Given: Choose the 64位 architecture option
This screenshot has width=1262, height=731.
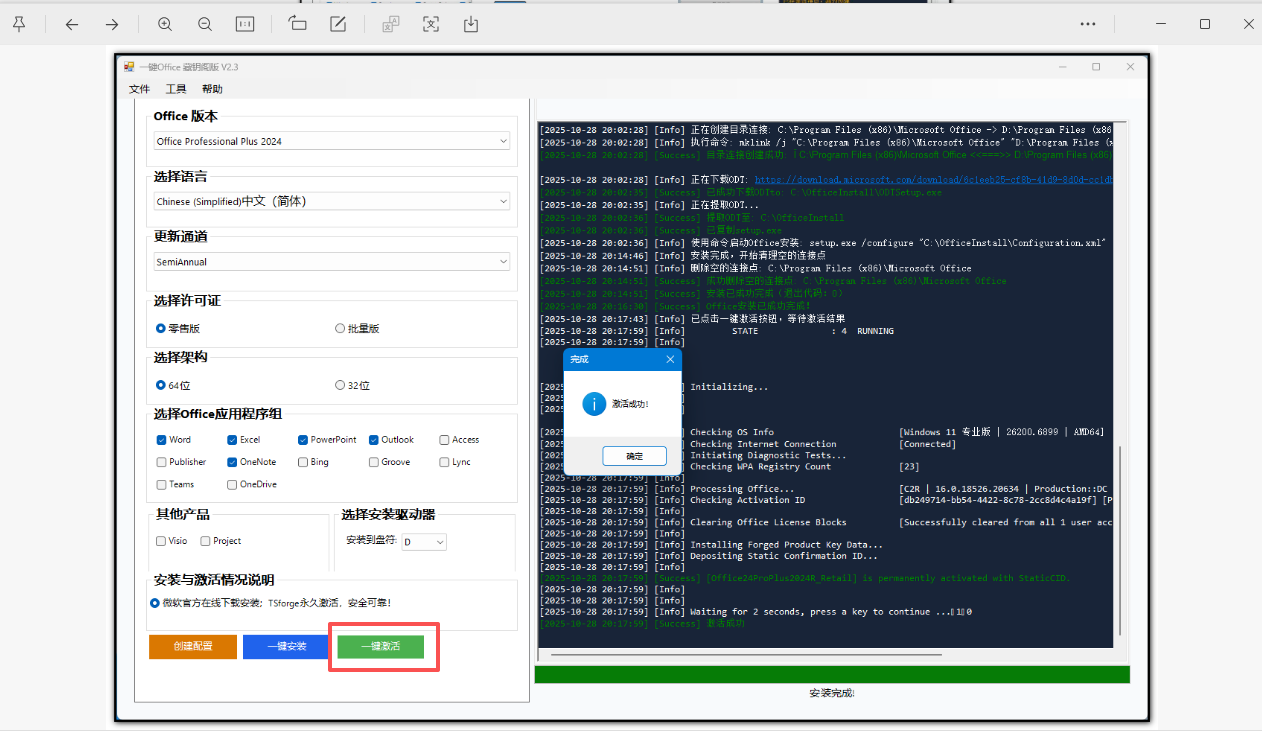Looking at the screenshot, I should [160, 385].
